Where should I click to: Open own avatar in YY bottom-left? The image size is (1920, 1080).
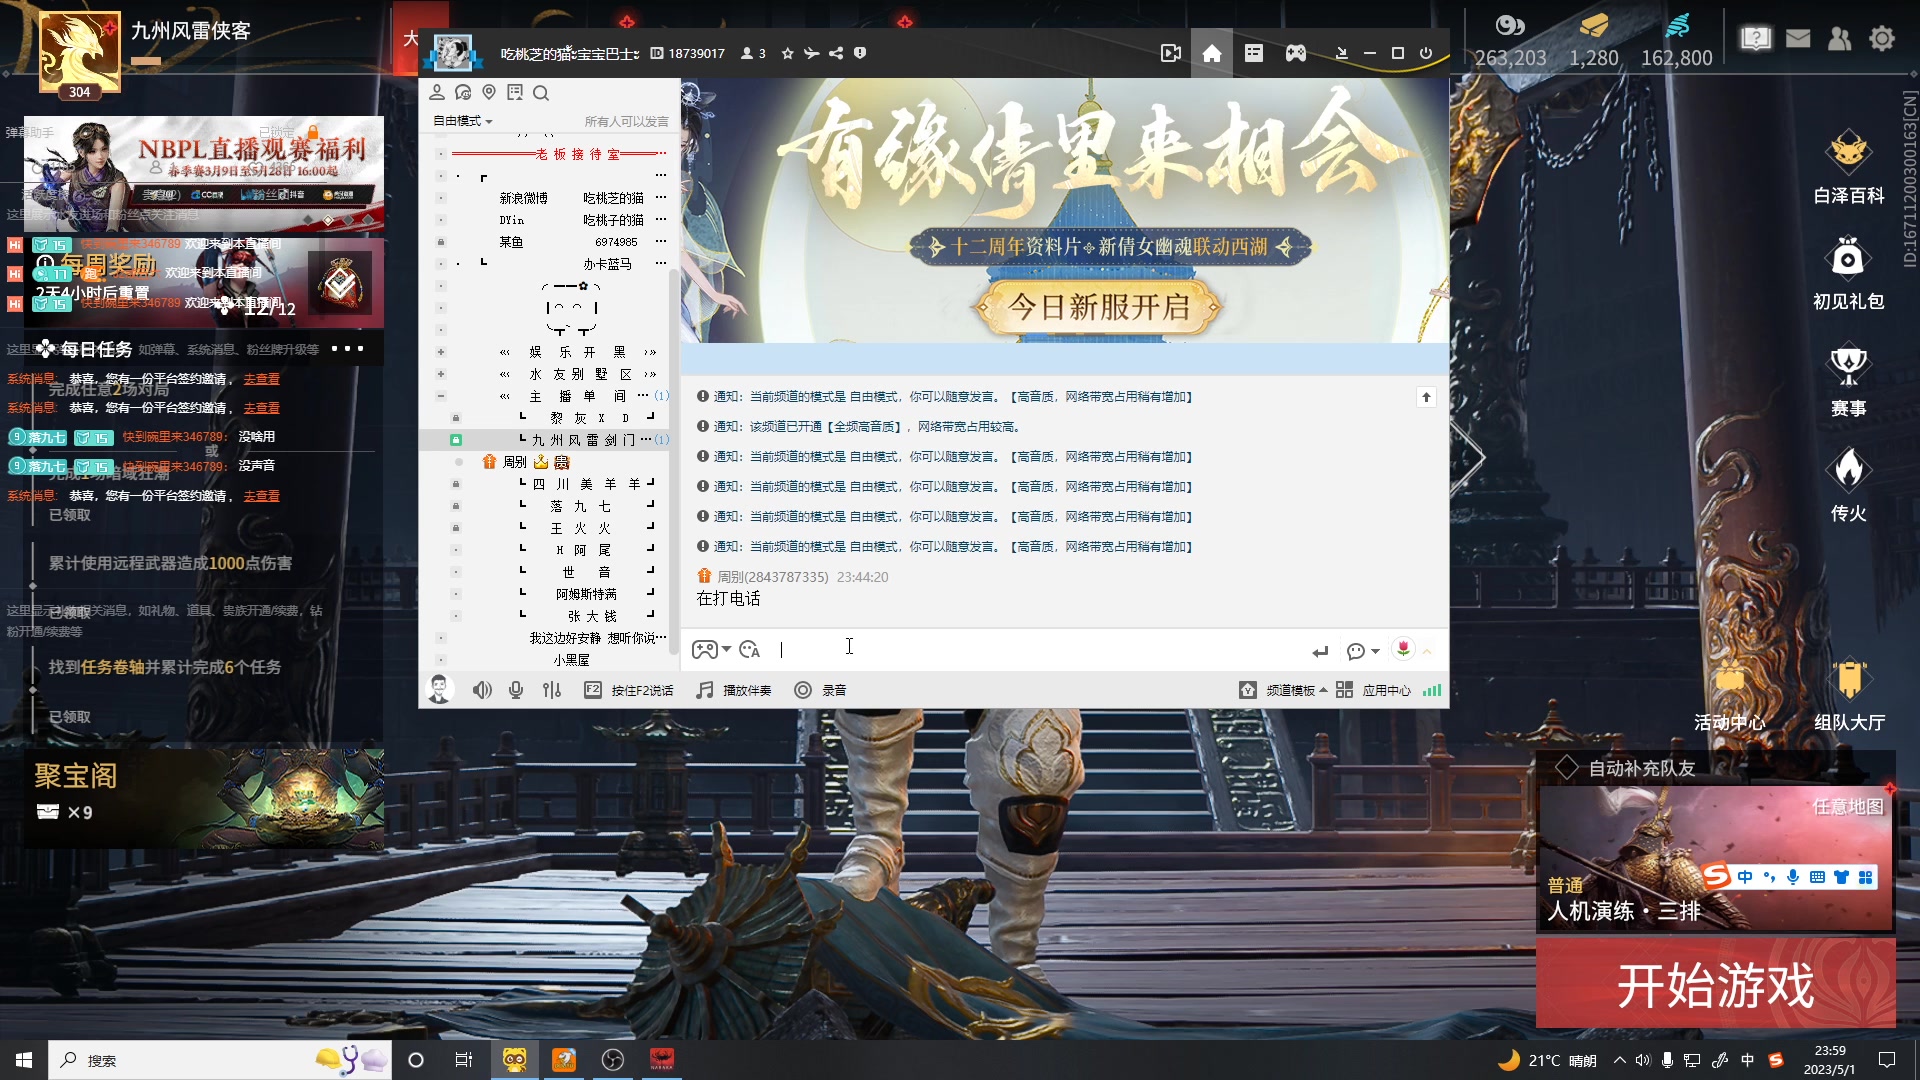(439, 689)
